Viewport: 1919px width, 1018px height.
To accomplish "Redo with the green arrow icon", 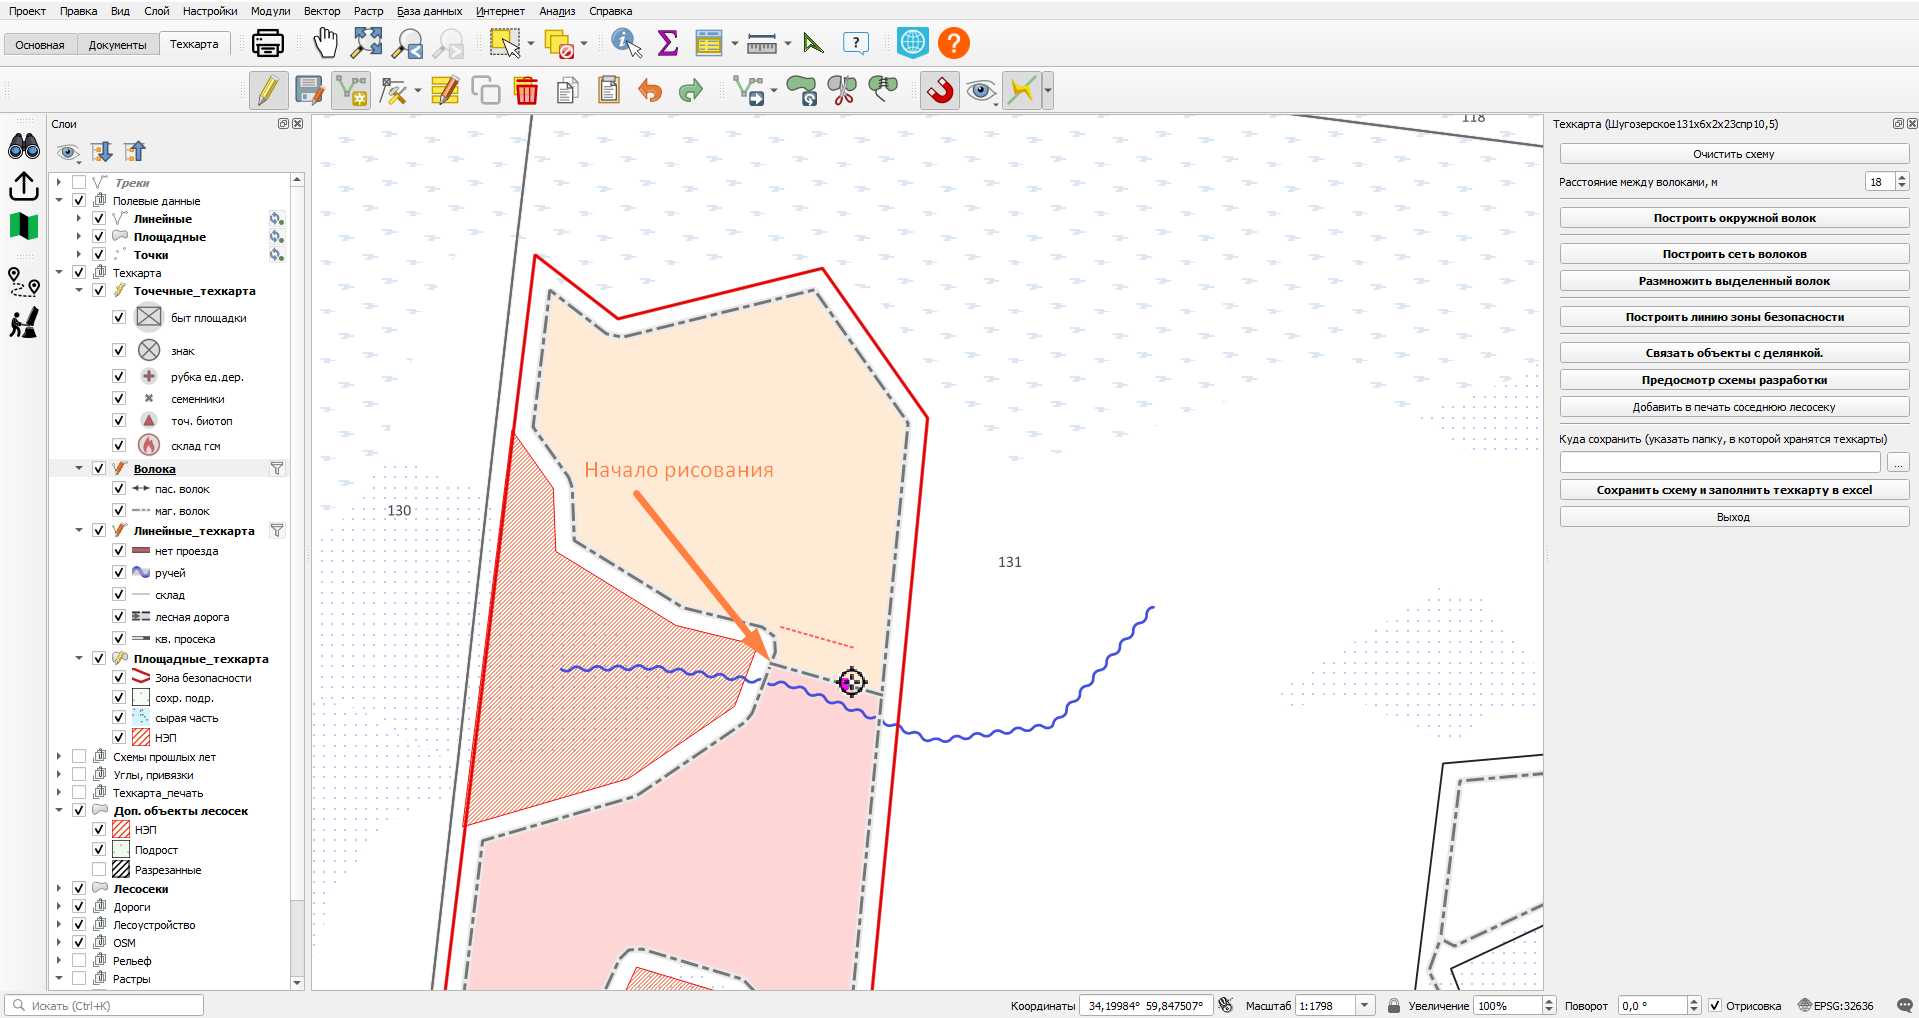I will (691, 91).
